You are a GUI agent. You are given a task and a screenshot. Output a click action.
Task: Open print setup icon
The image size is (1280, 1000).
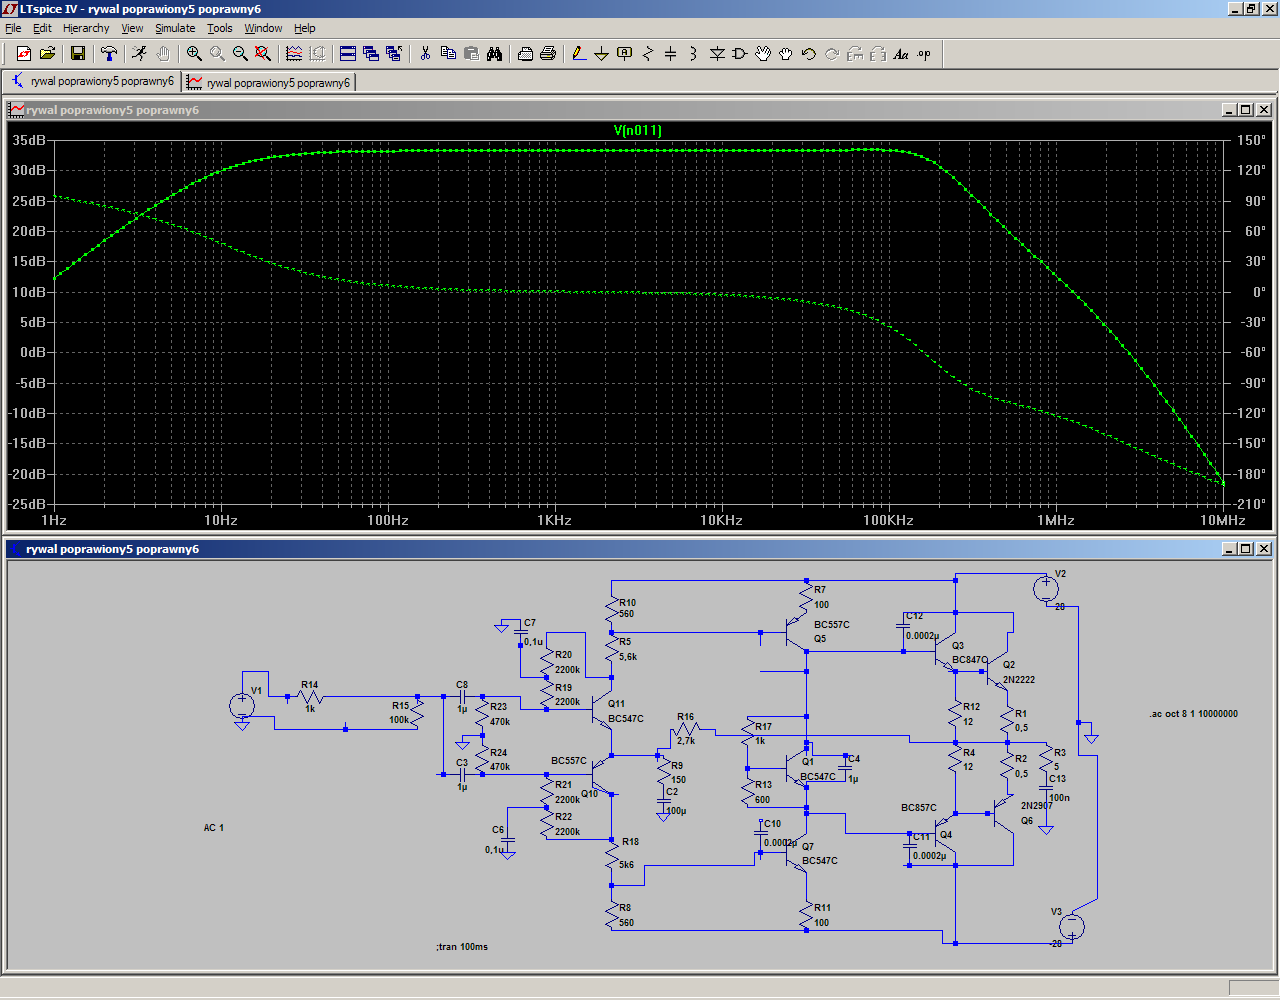525,54
